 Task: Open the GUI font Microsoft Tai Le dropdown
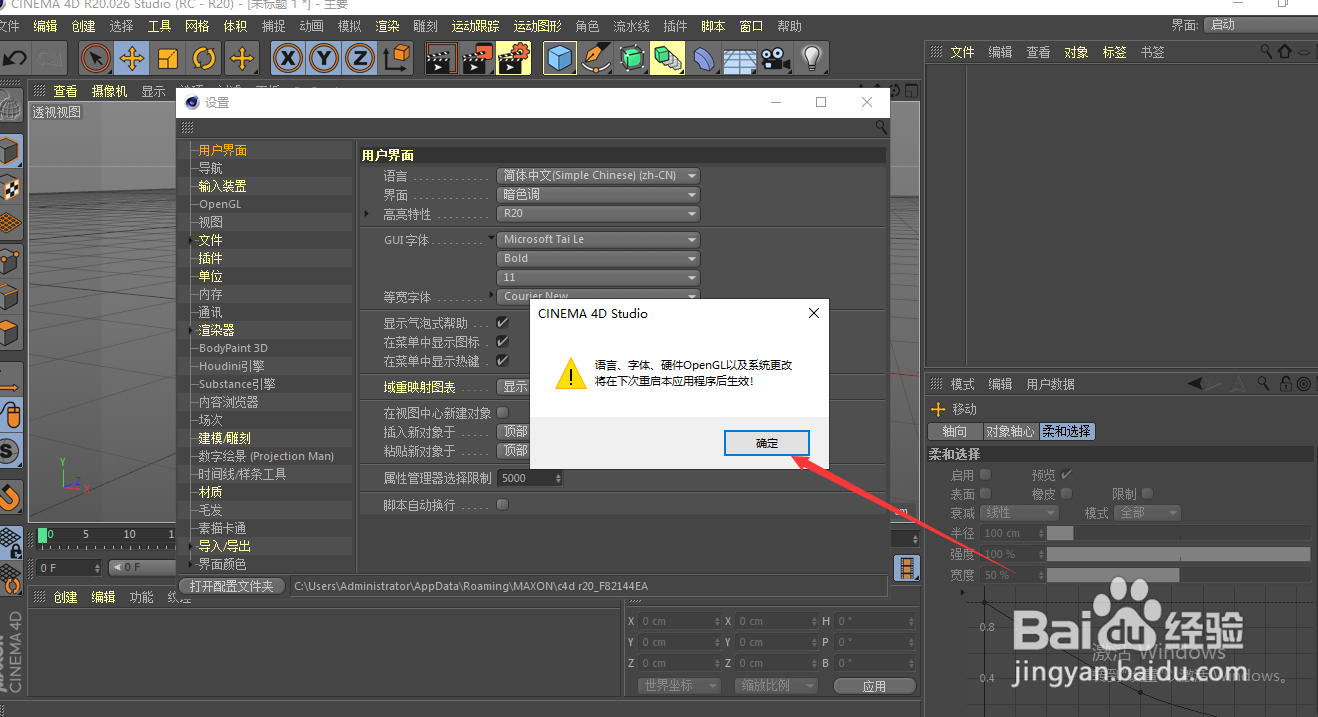598,239
